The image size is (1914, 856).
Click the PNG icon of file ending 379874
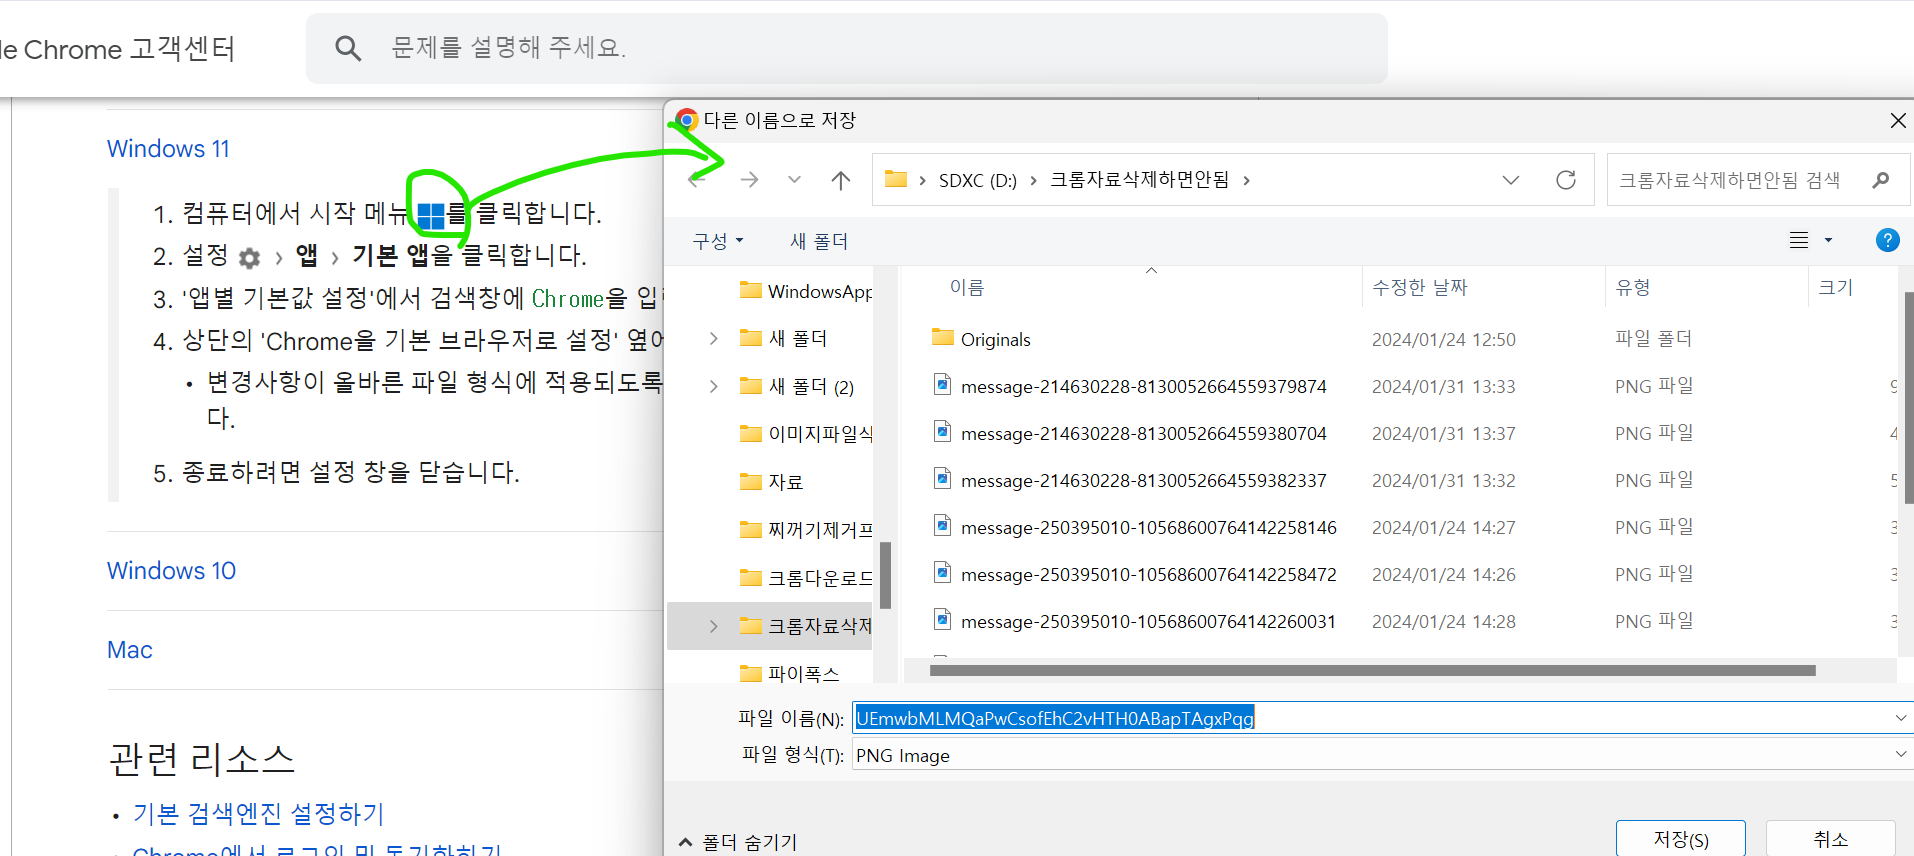[942, 384]
